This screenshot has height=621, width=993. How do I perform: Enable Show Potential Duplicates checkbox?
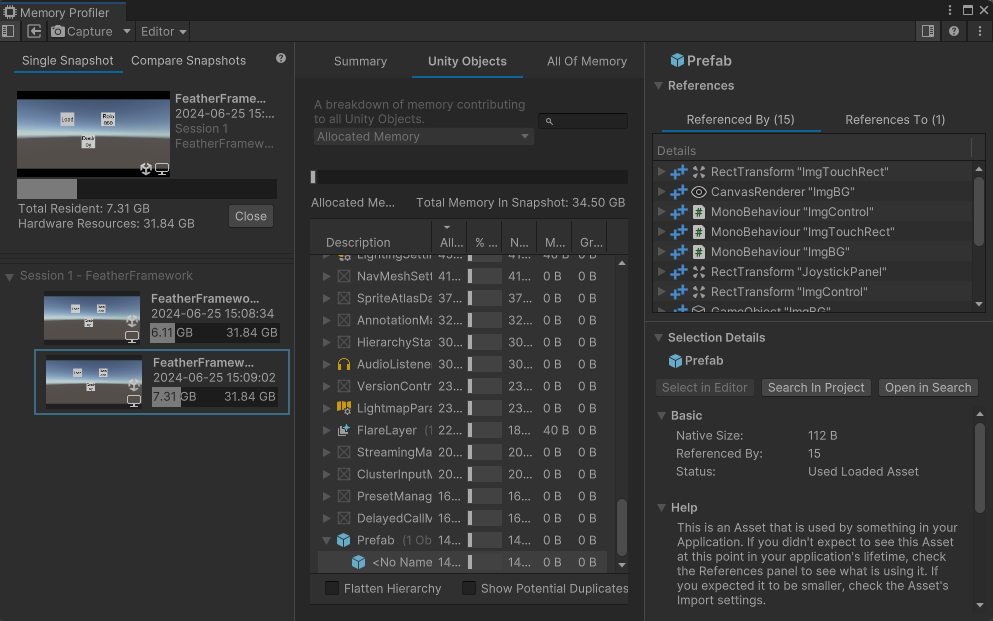coord(469,588)
